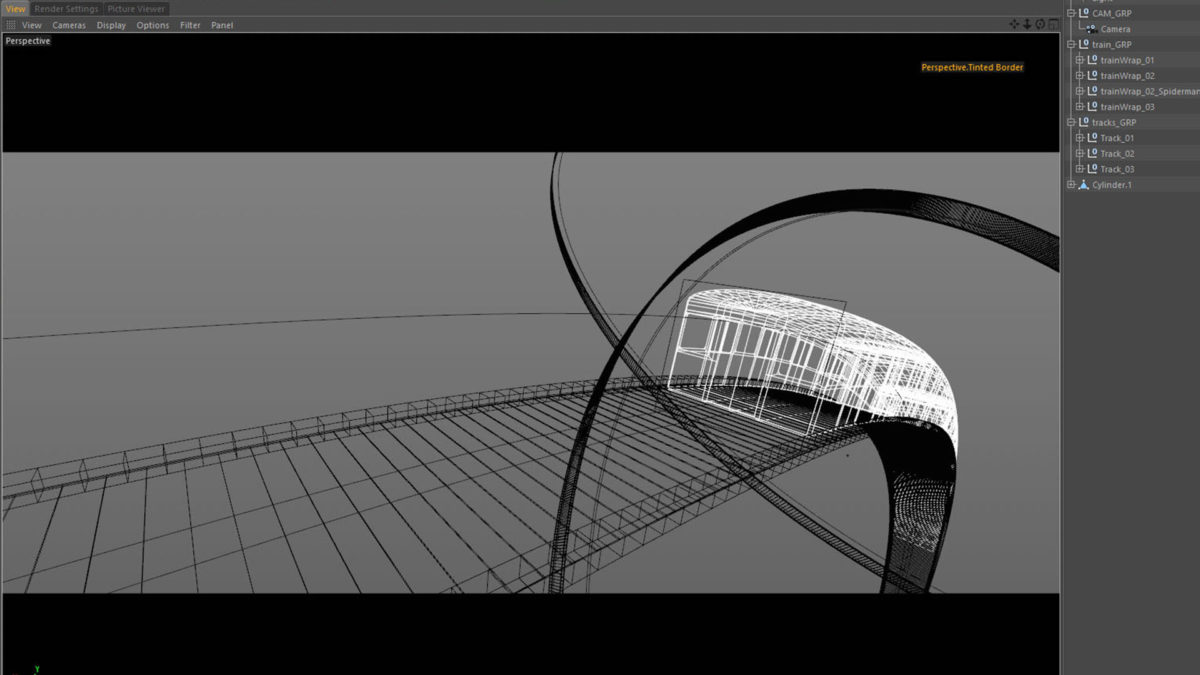Open the viewport Display menu
This screenshot has width=1200, height=675.
[x=111, y=25]
